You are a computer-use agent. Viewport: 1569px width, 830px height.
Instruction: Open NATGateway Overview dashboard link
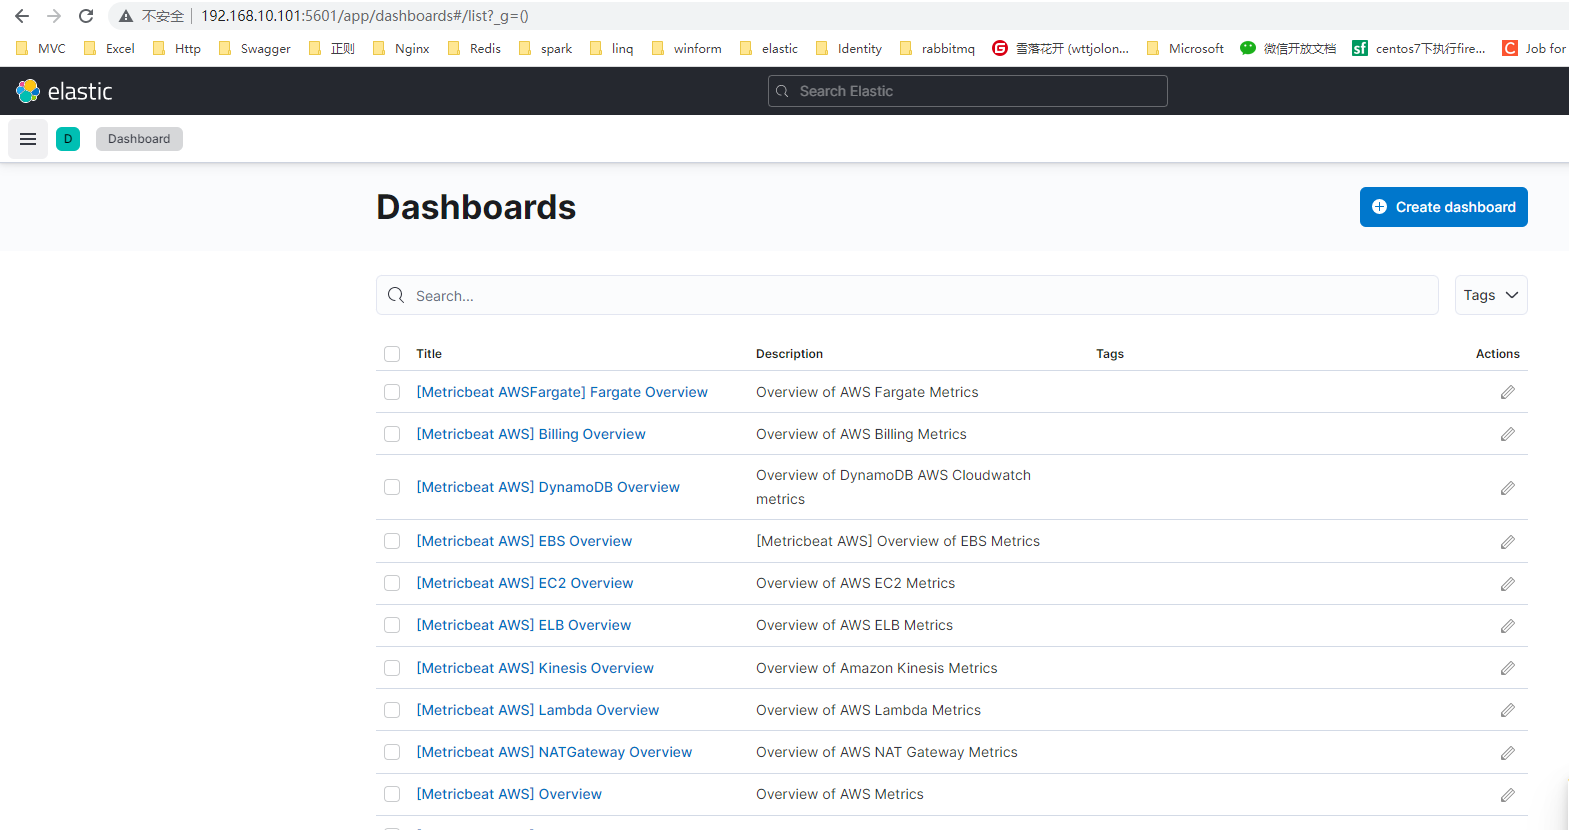(554, 752)
